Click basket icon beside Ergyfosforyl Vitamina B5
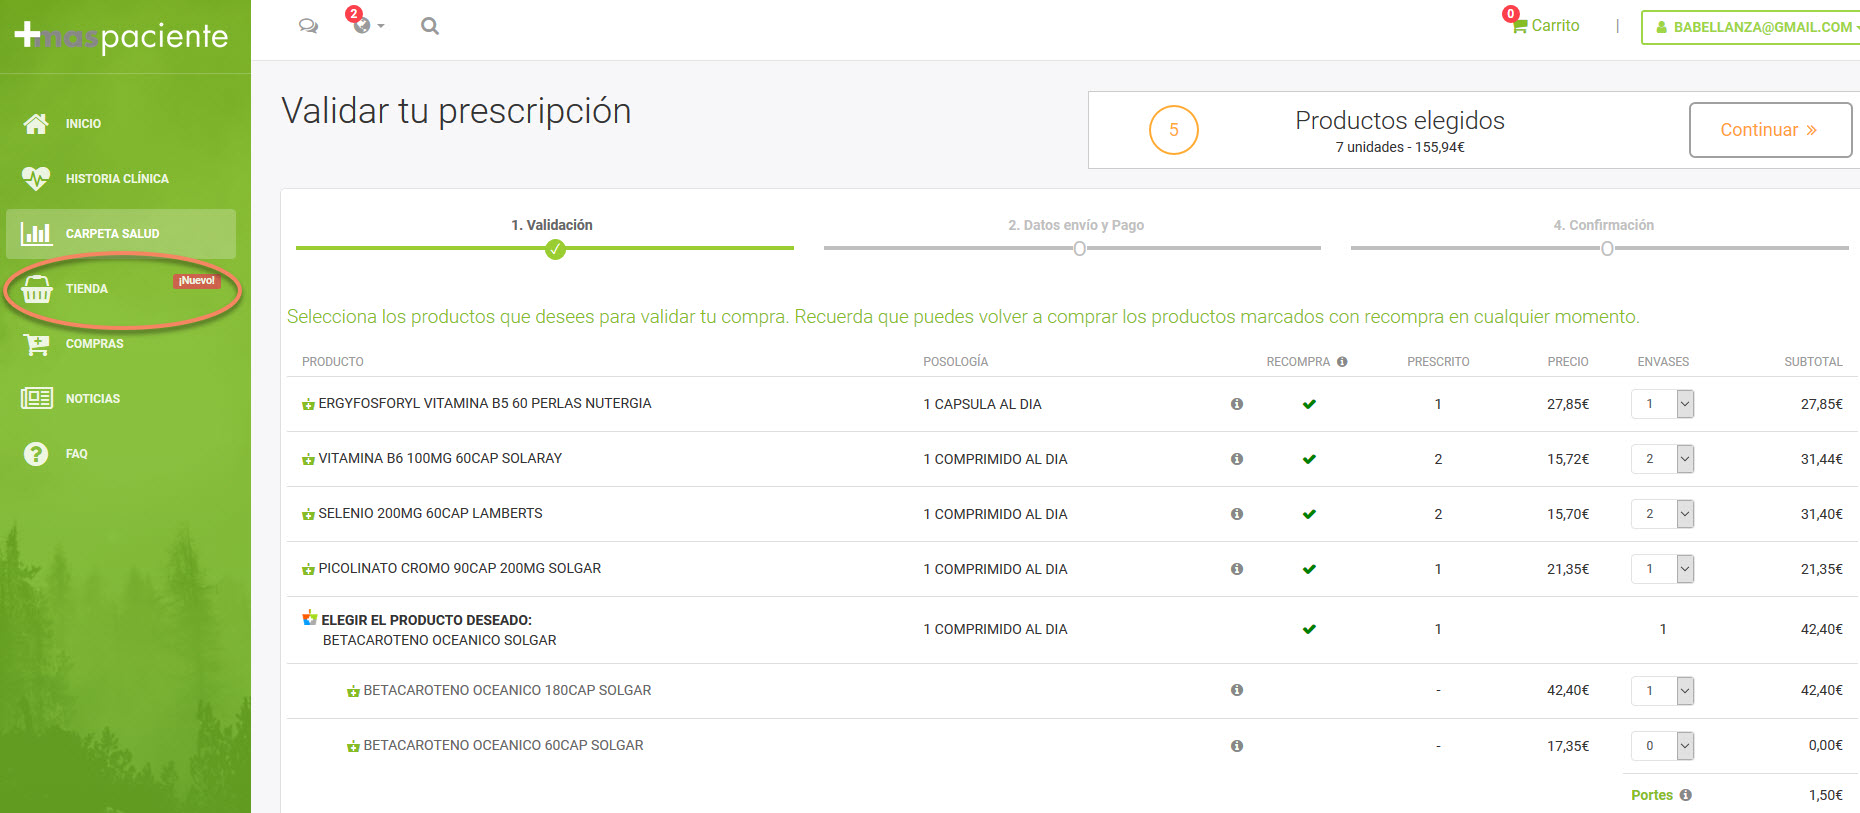Image resolution: width=1860 pixels, height=813 pixels. [308, 404]
